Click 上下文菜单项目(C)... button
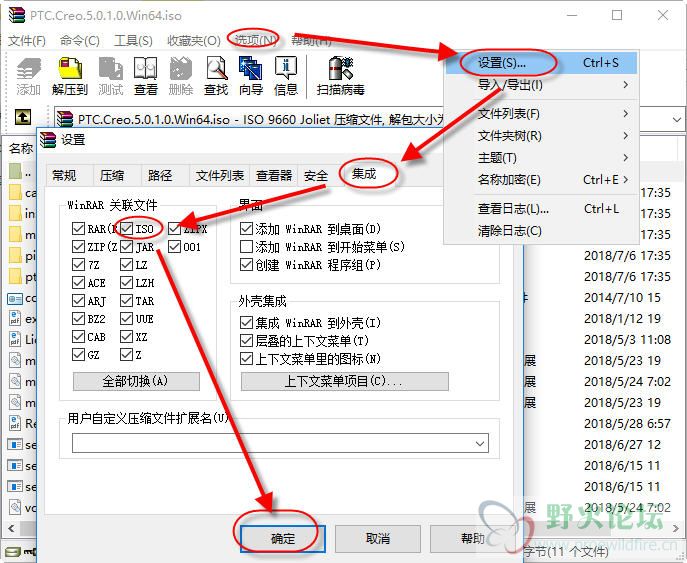The height and width of the screenshot is (563, 687). tap(344, 381)
